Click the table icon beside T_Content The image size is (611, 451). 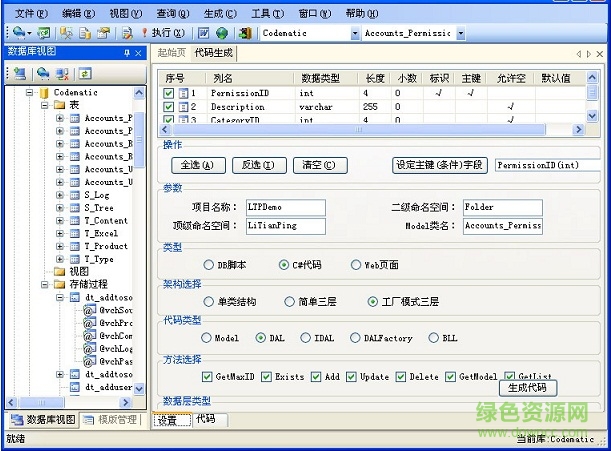[74, 221]
